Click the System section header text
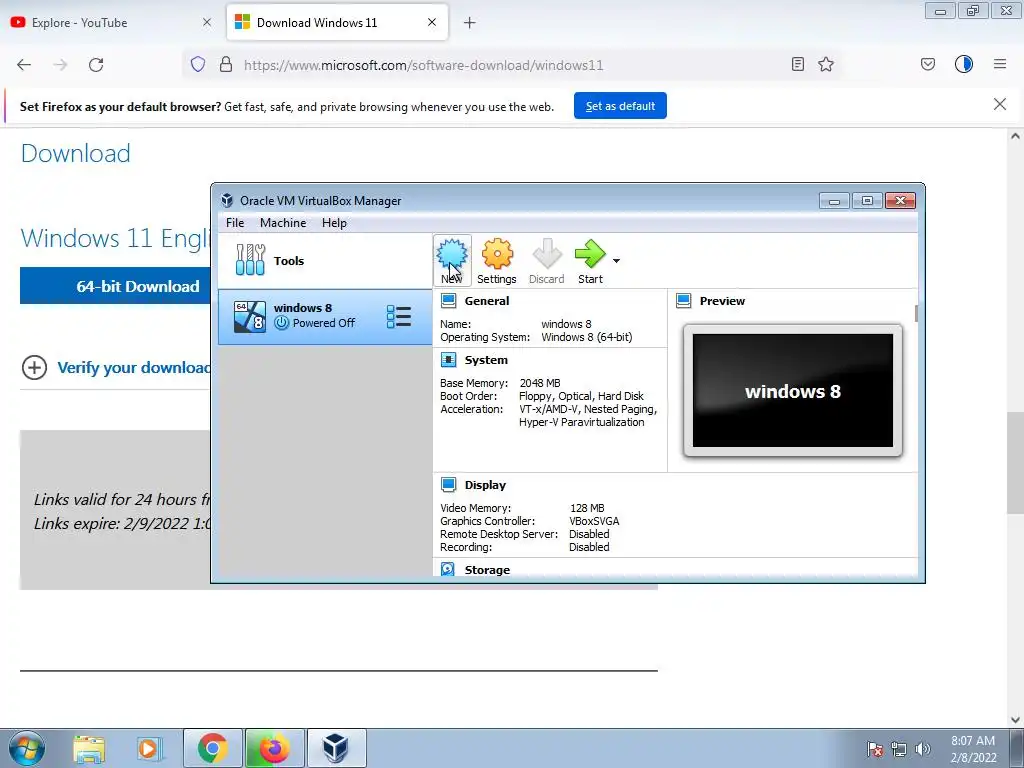The height and width of the screenshot is (768, 1024). (x=486, y=360)
